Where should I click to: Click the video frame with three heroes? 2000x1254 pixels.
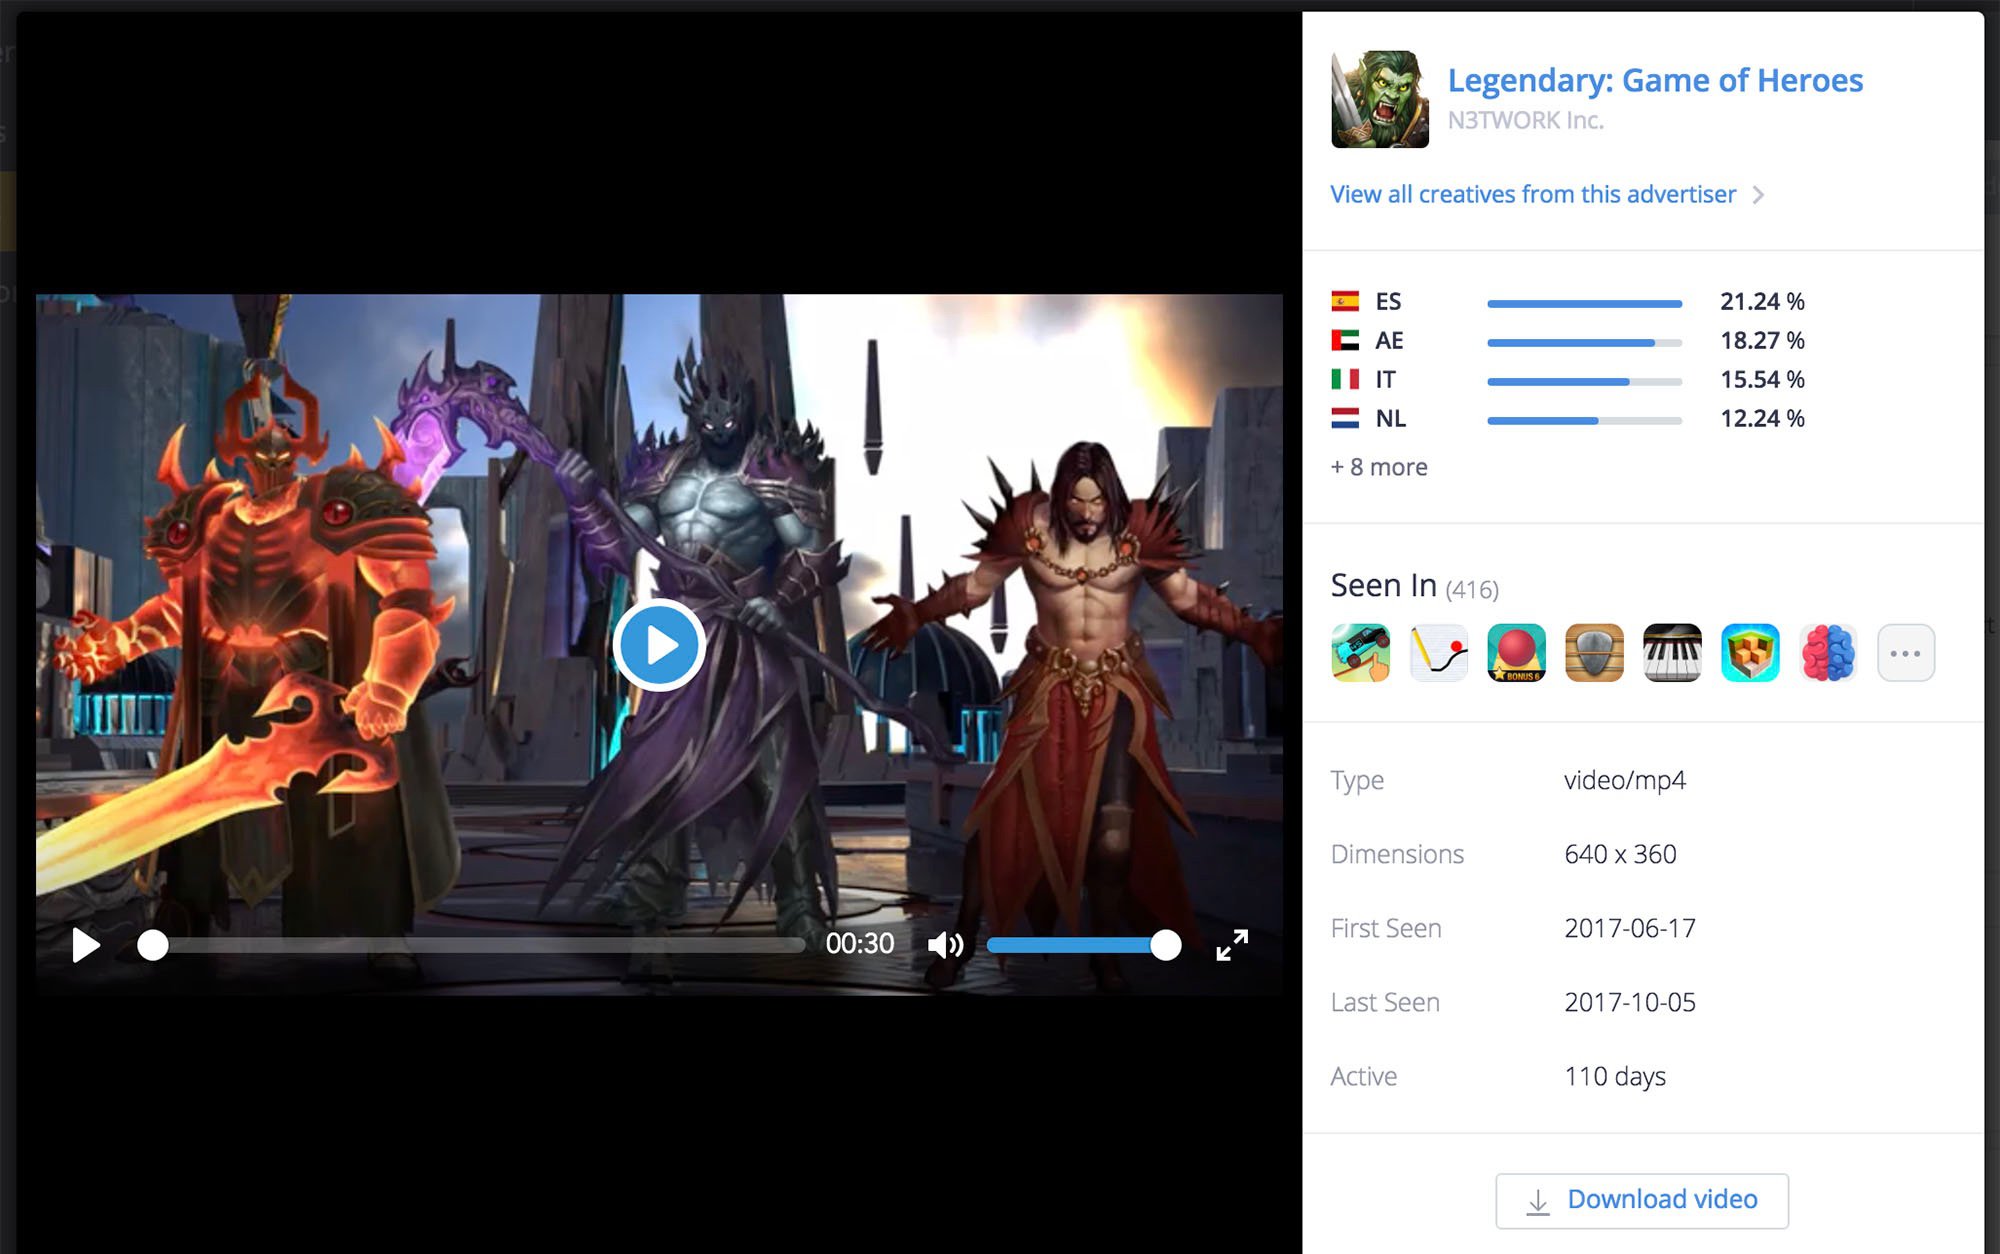click(x=659, y=644)
